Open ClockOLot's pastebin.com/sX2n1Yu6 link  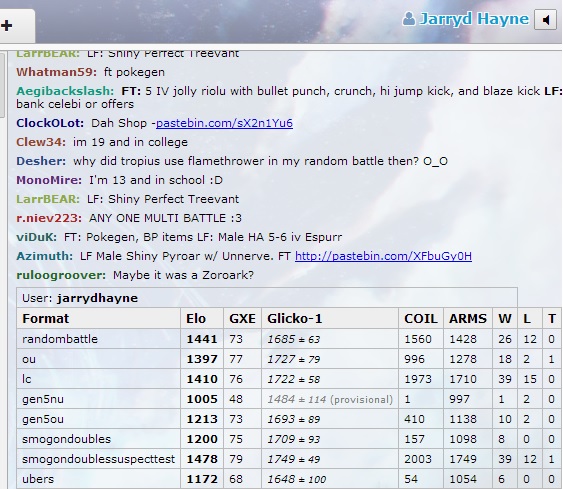click(x=224, y=123)
